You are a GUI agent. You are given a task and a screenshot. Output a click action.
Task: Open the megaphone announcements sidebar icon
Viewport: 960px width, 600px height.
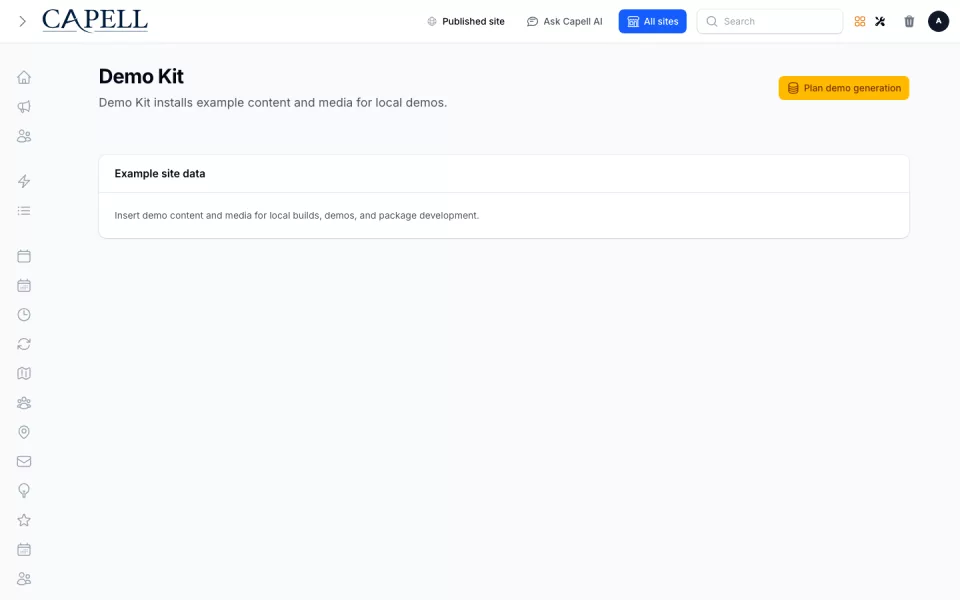[x=24, y=107]
